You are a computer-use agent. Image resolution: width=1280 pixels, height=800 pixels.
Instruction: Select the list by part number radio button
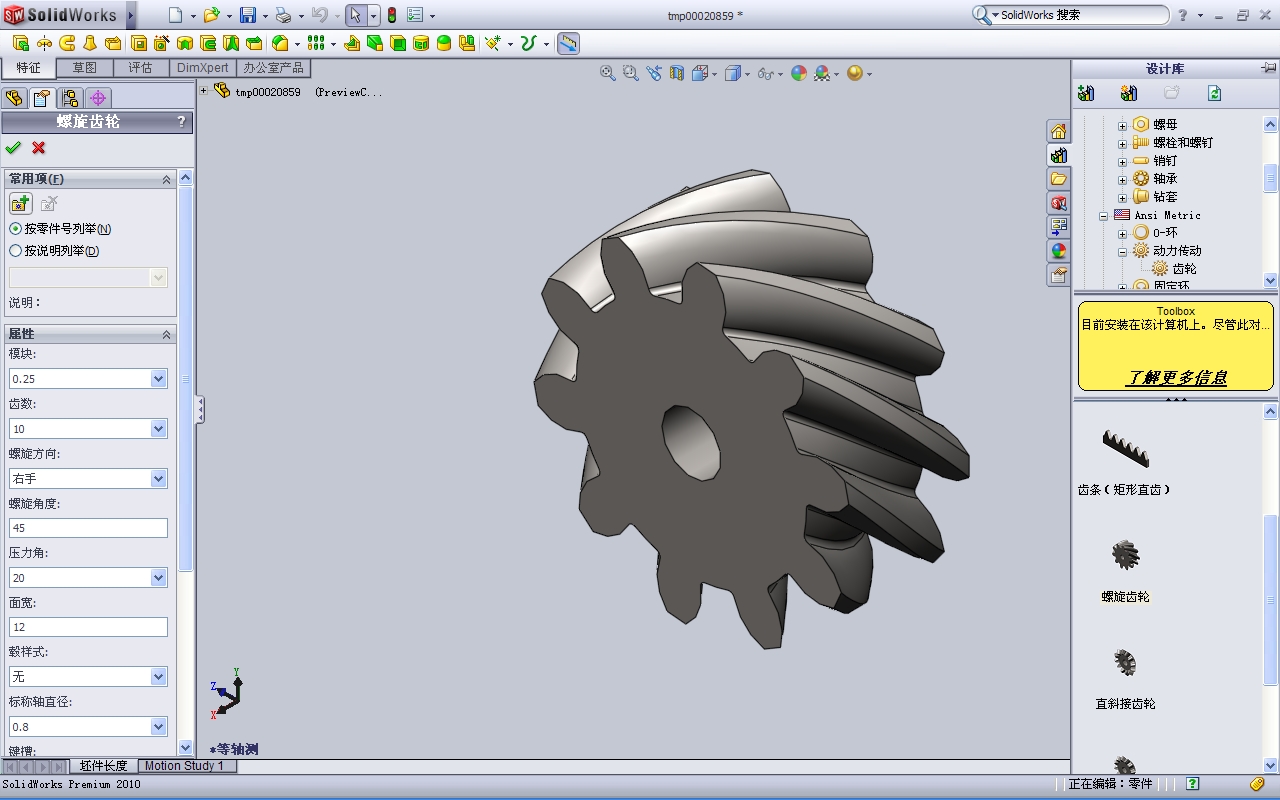tap(15, 229)
